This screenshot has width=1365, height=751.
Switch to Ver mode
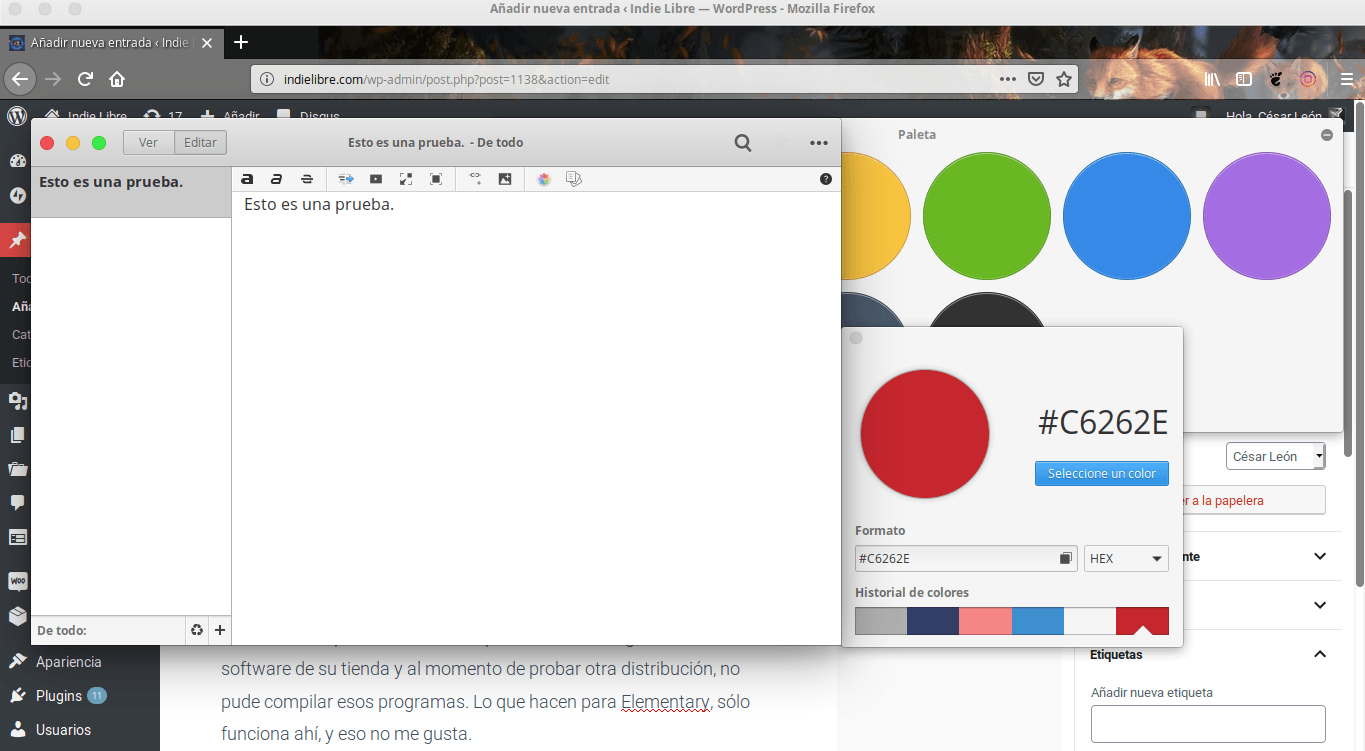pyautogui.click(x=148, y=142)
